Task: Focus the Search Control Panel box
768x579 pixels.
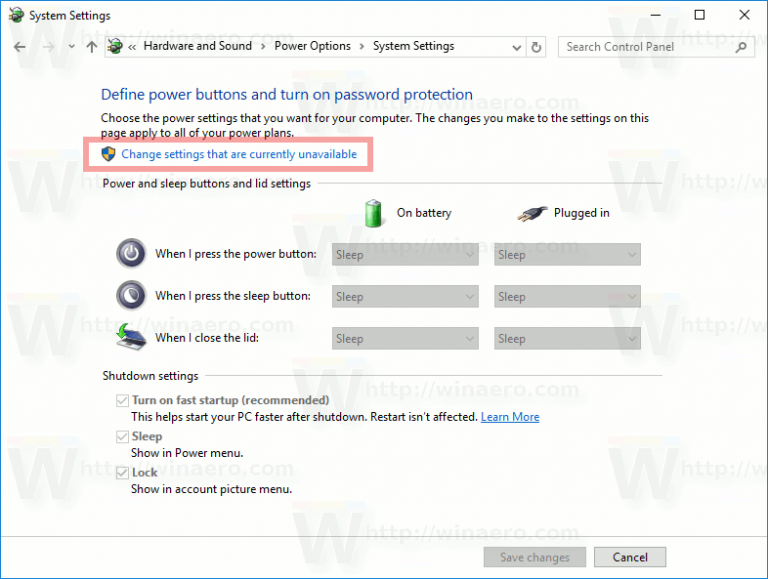Action: (656, 47)
